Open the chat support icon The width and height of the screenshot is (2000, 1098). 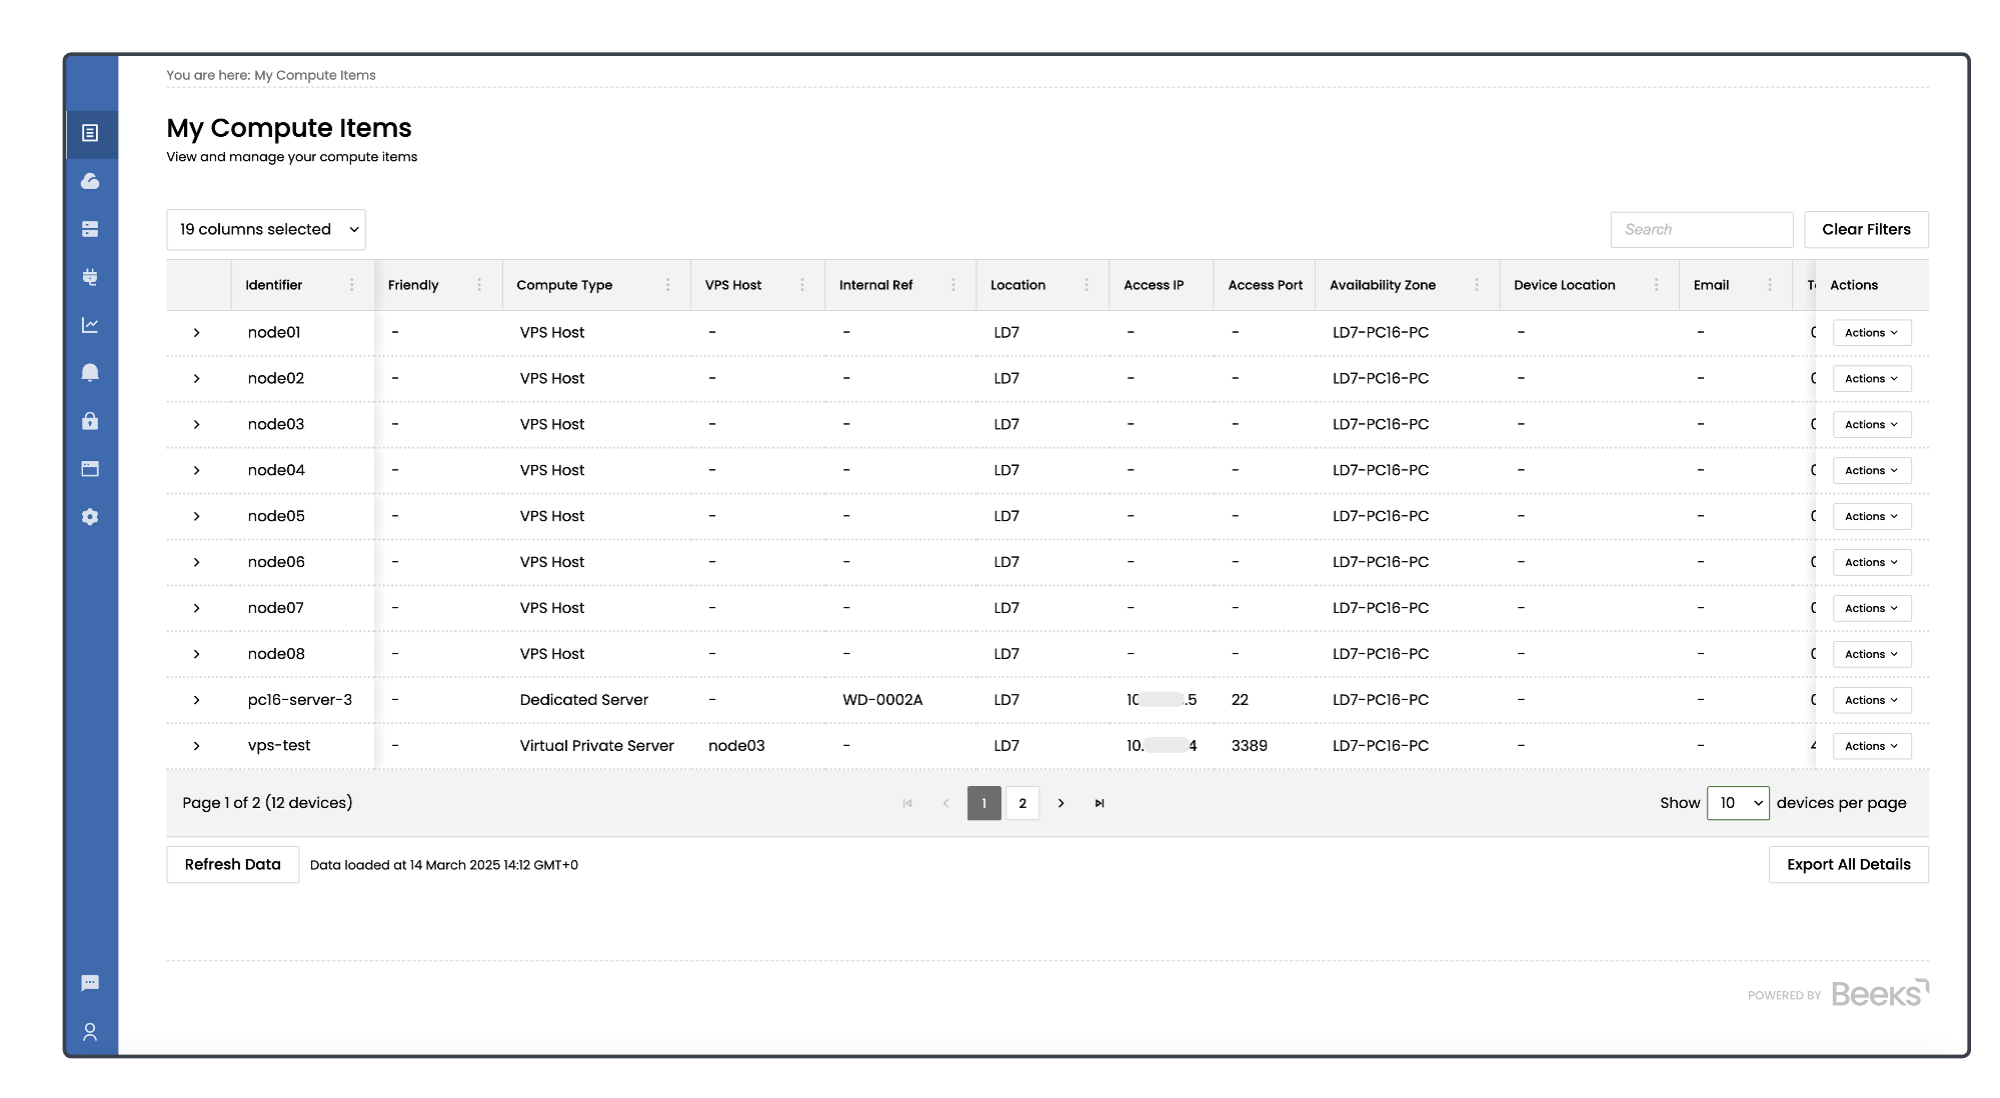pos(90,983)
